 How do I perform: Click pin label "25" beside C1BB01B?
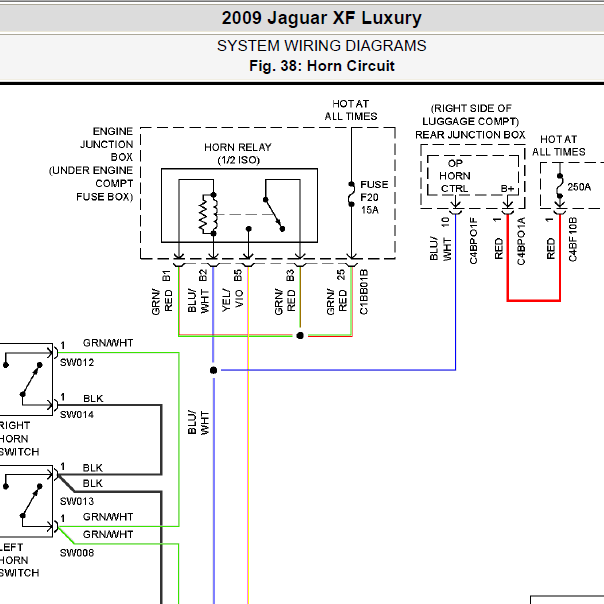pos(341,275)
